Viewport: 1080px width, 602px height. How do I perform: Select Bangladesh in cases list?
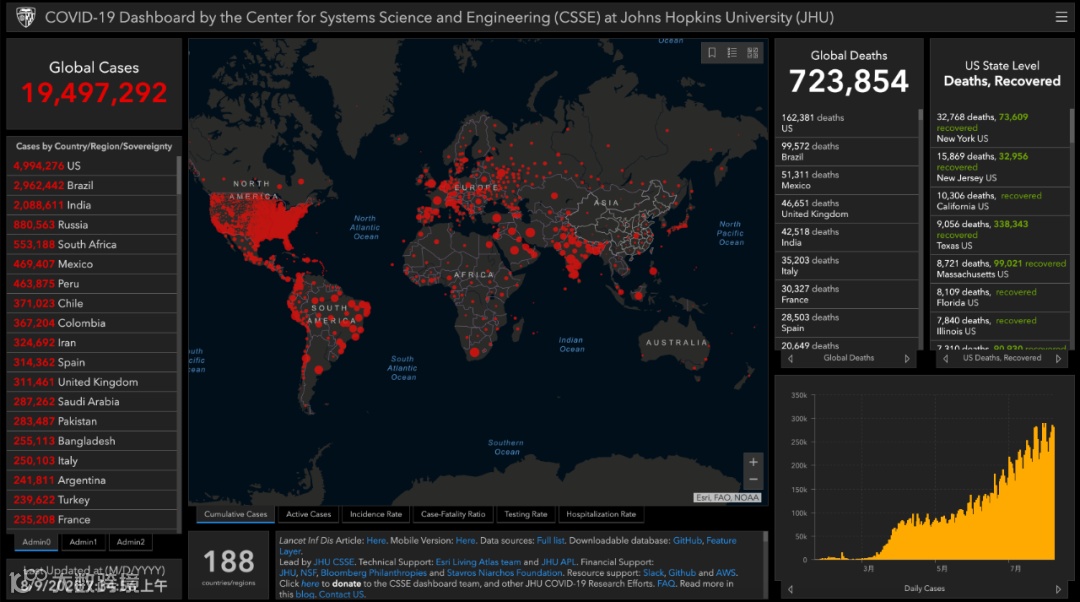(93, 441)
